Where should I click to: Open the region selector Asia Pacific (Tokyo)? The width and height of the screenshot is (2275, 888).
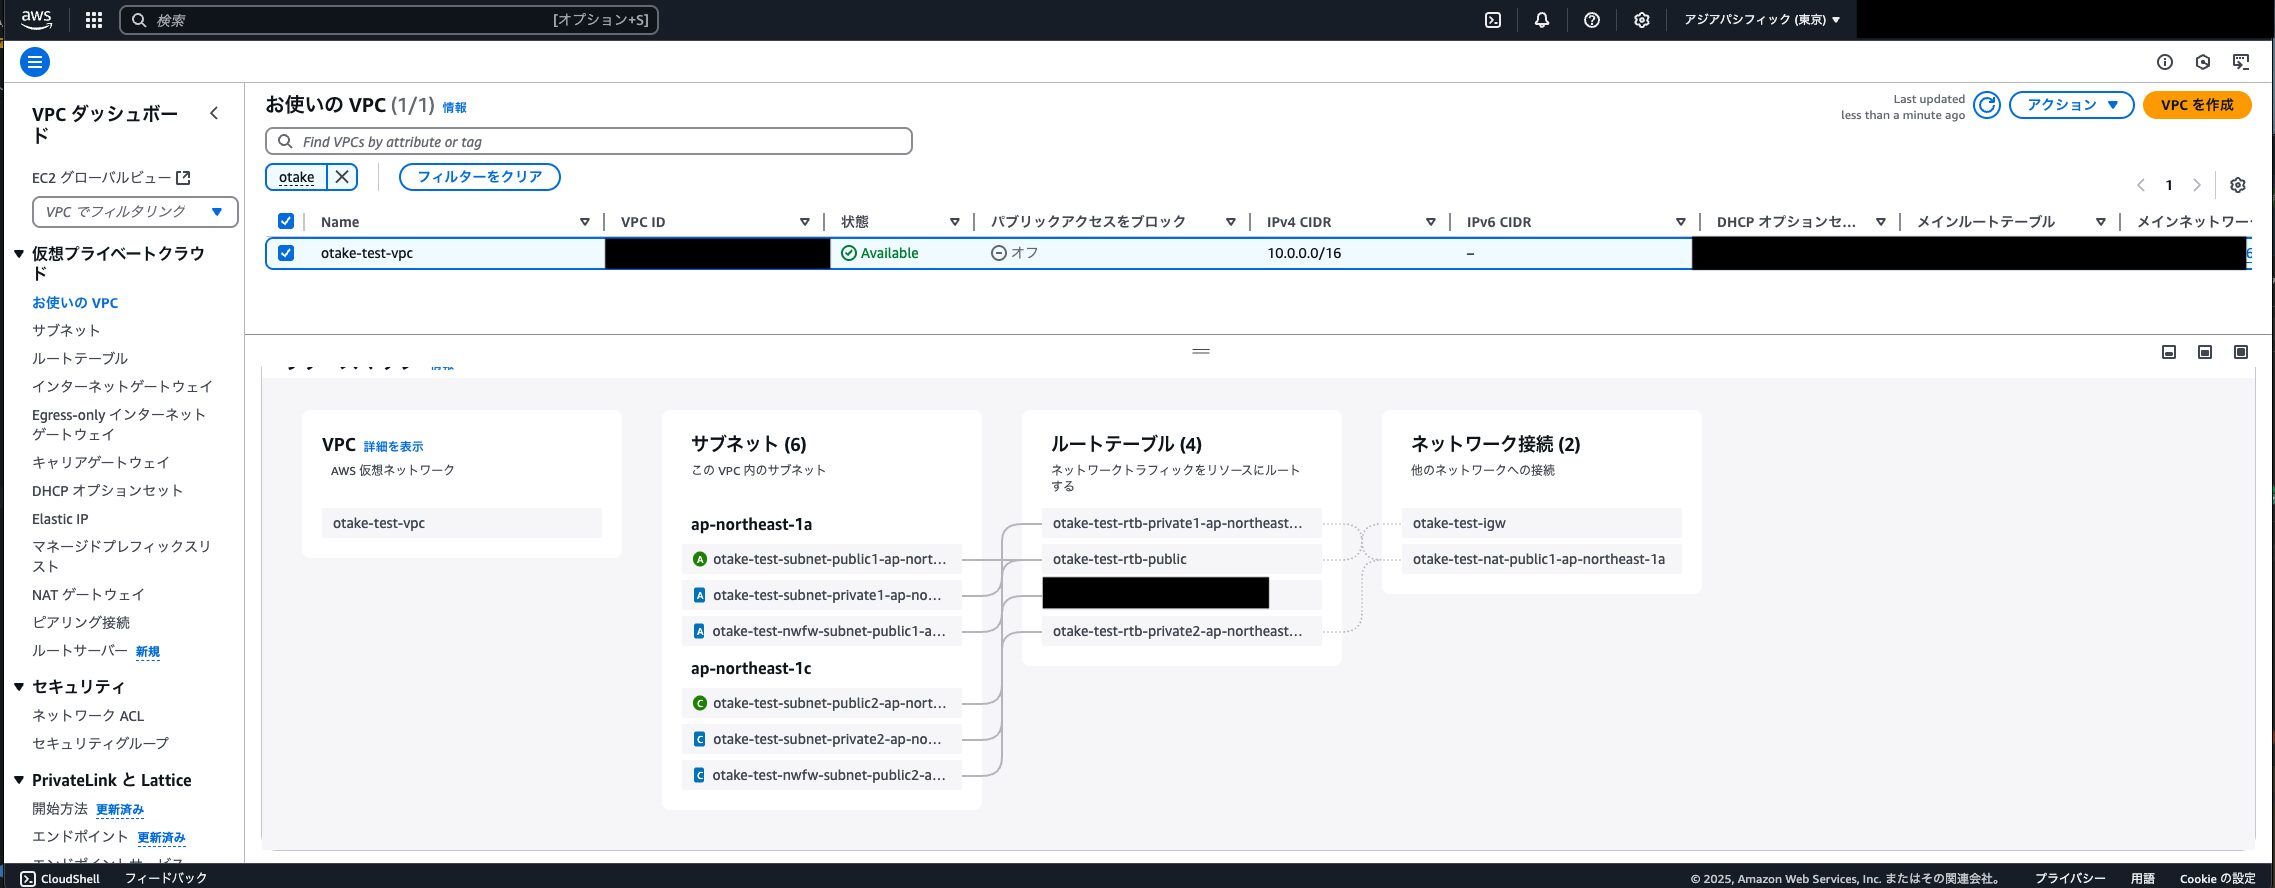pos(1762,20)
